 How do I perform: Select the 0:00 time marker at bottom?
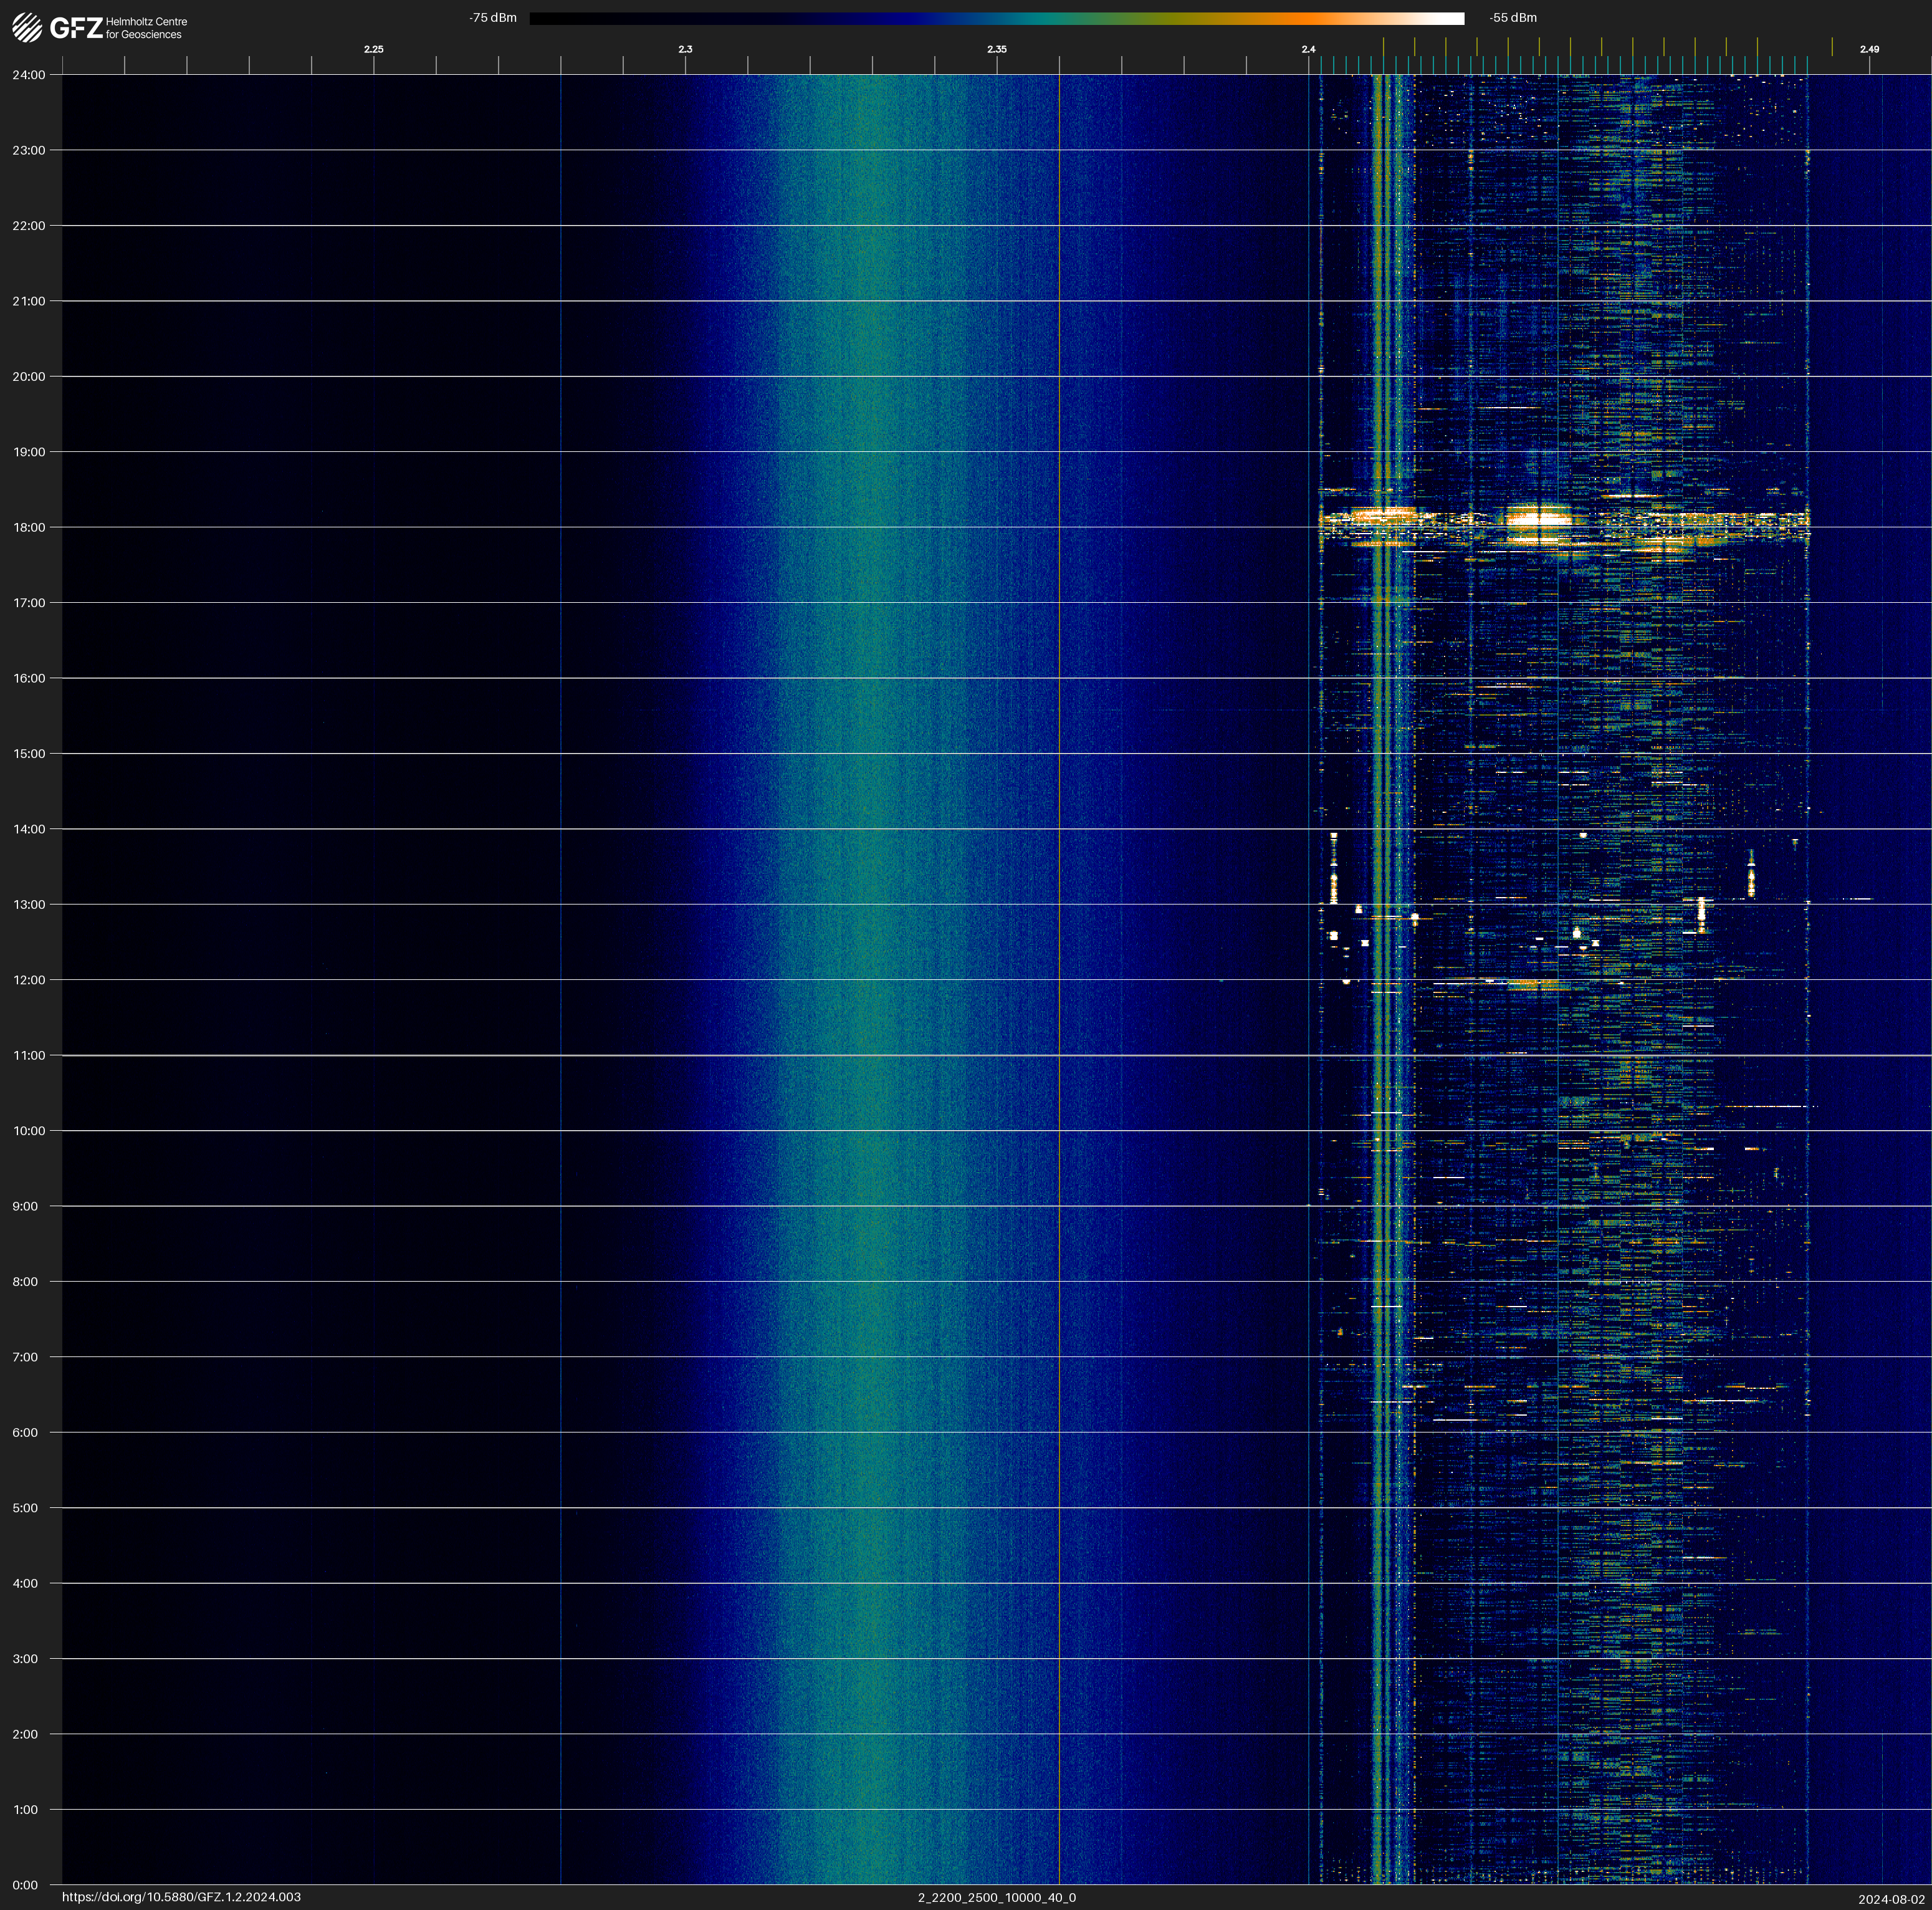pos(25,1885)
